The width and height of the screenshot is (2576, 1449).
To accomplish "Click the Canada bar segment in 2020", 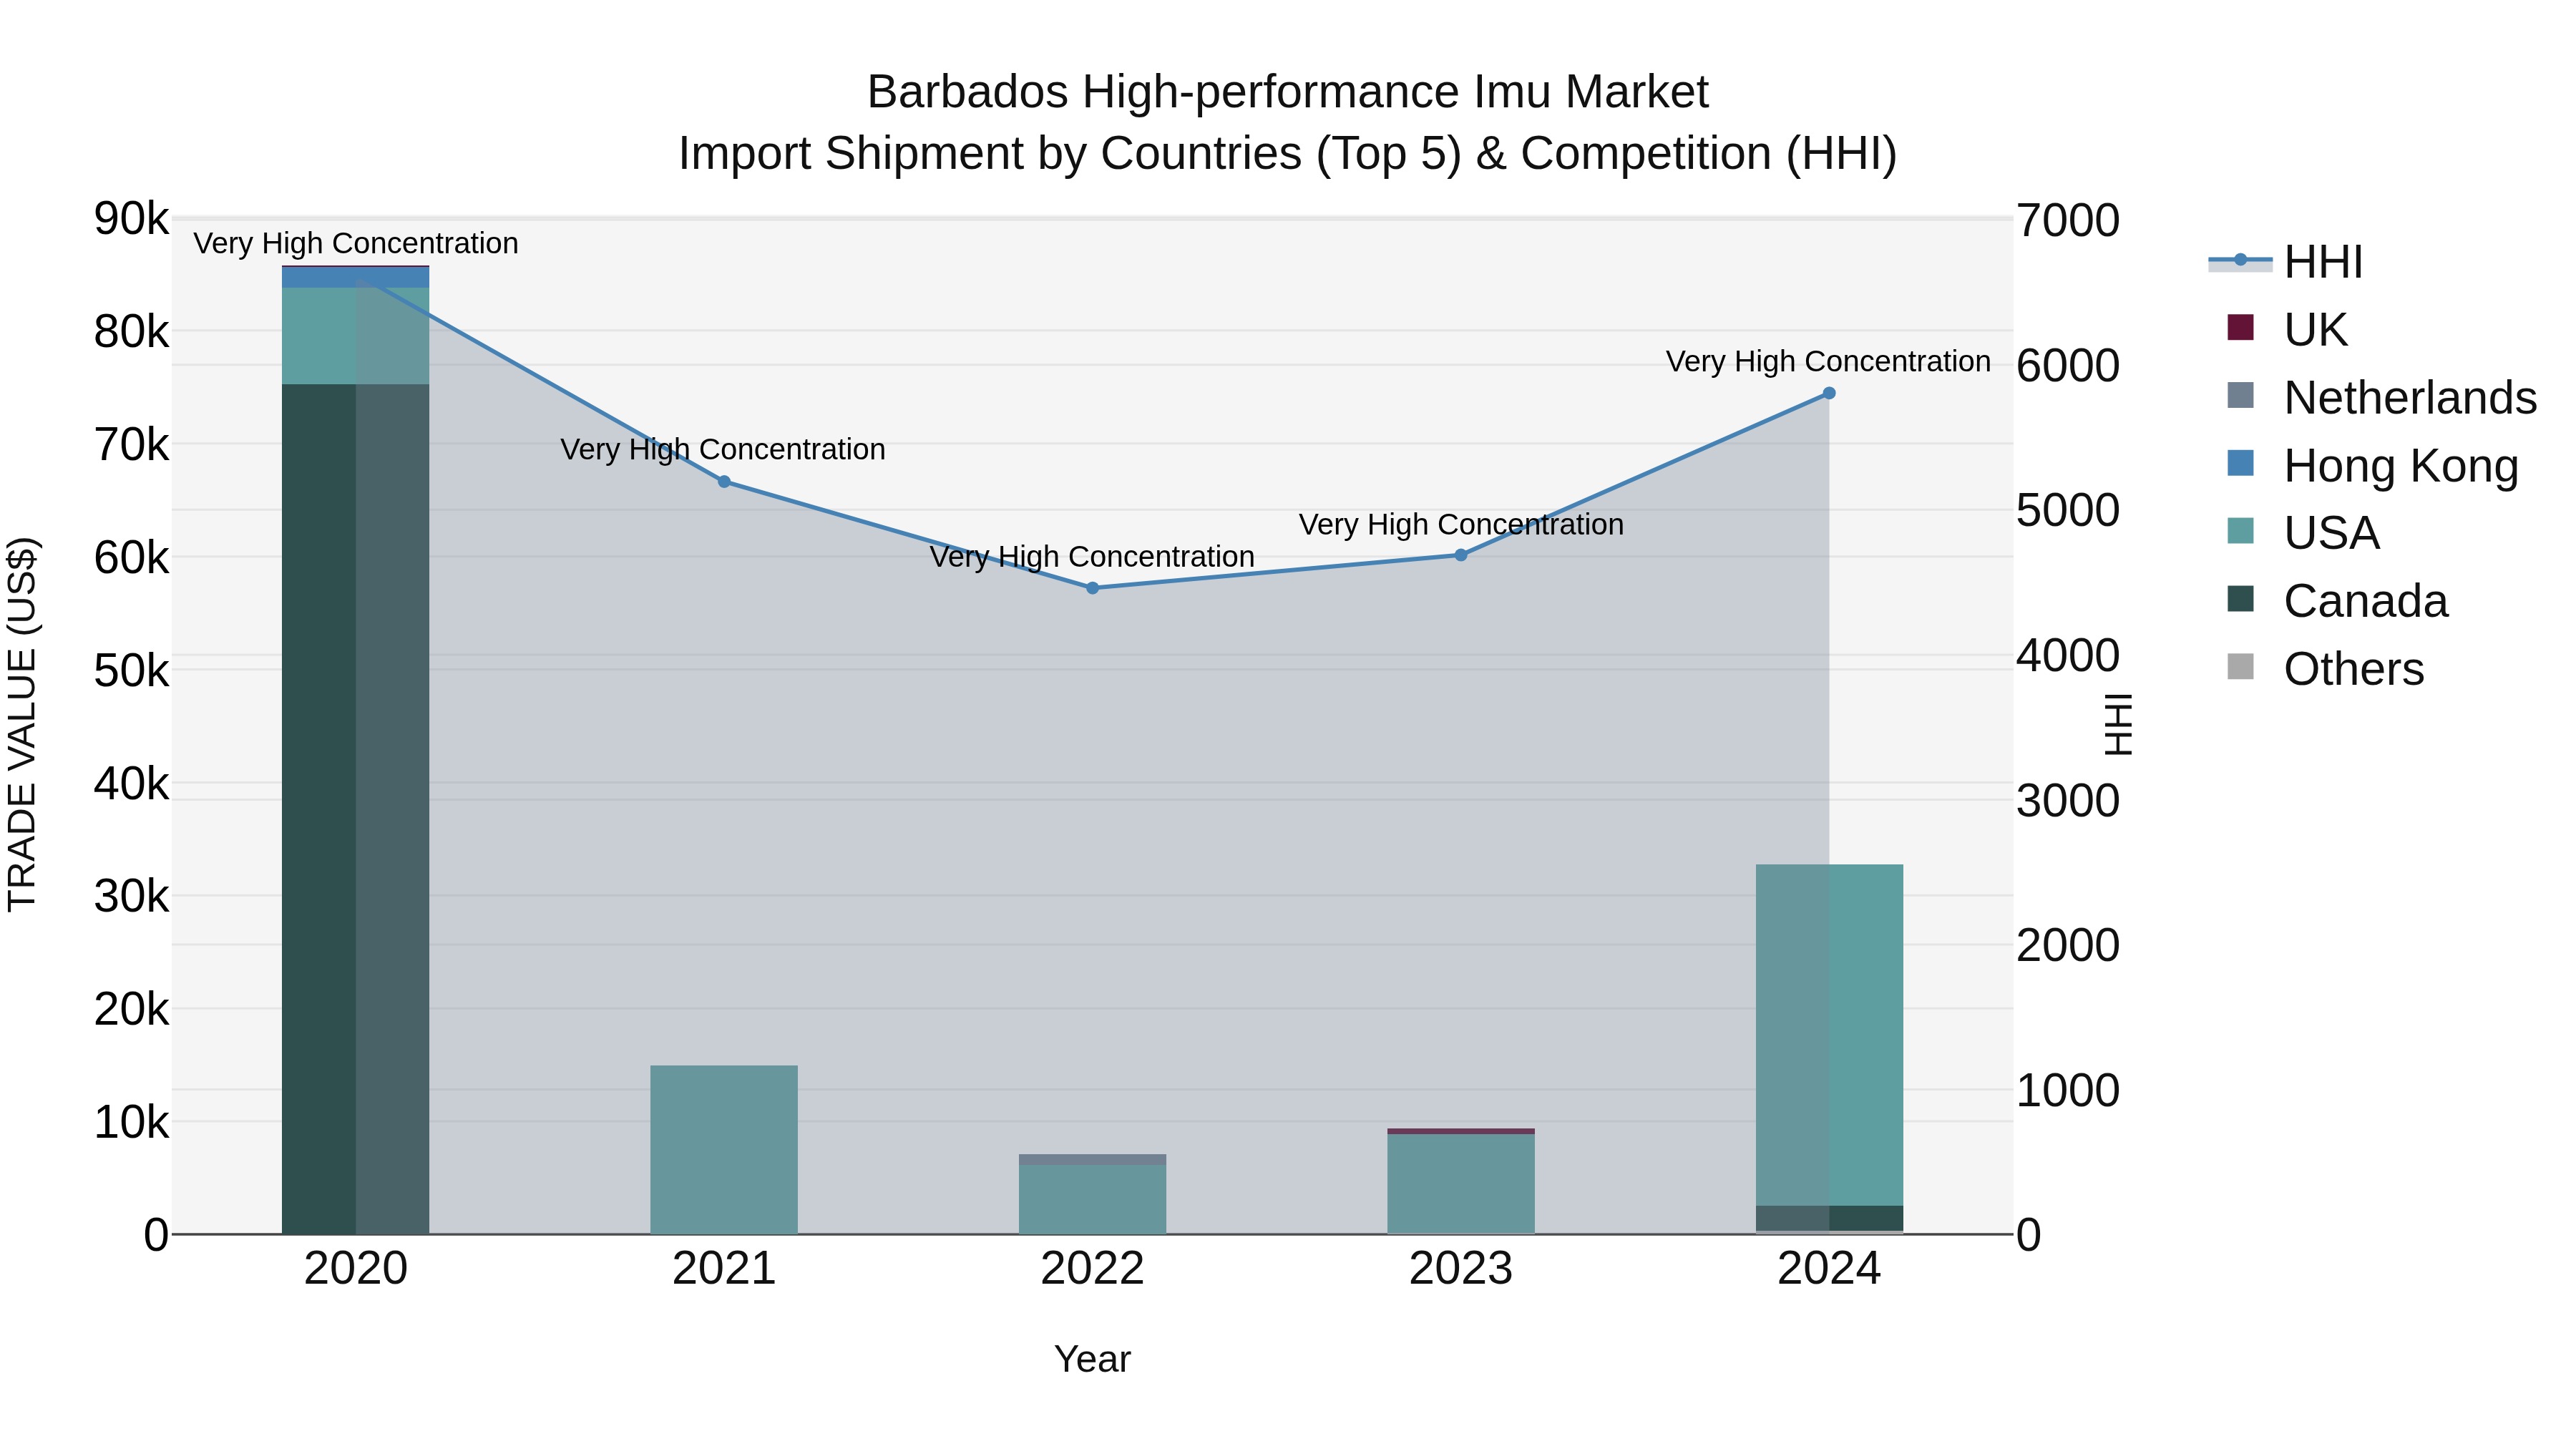I will [x=355, y=809].
